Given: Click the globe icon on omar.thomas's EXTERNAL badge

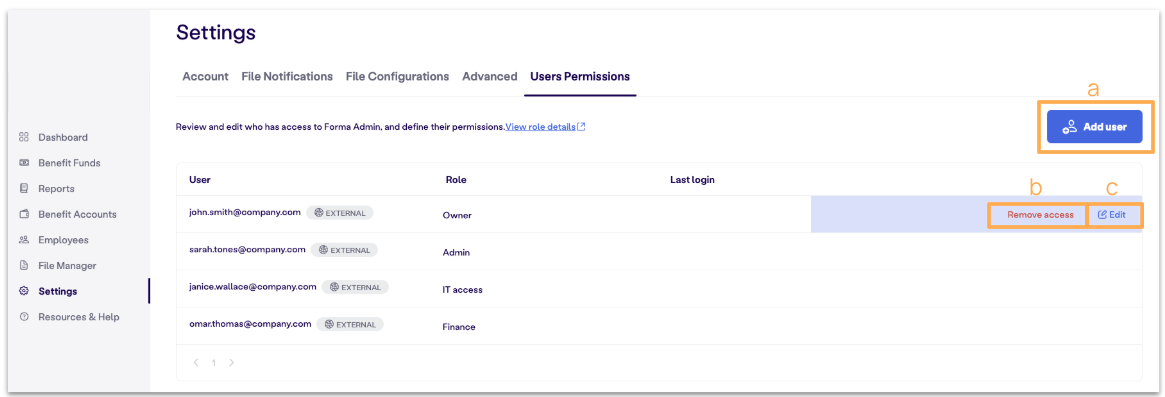Looking at the screenshot, I should [329, 324].
